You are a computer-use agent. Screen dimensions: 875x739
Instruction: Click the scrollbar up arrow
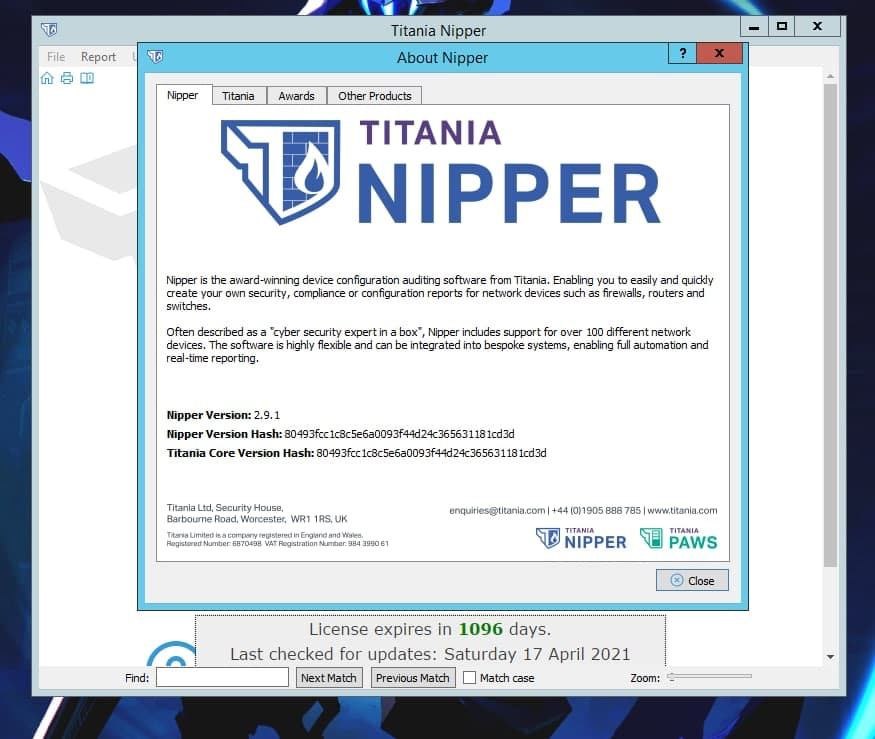(x=830, y=76)
